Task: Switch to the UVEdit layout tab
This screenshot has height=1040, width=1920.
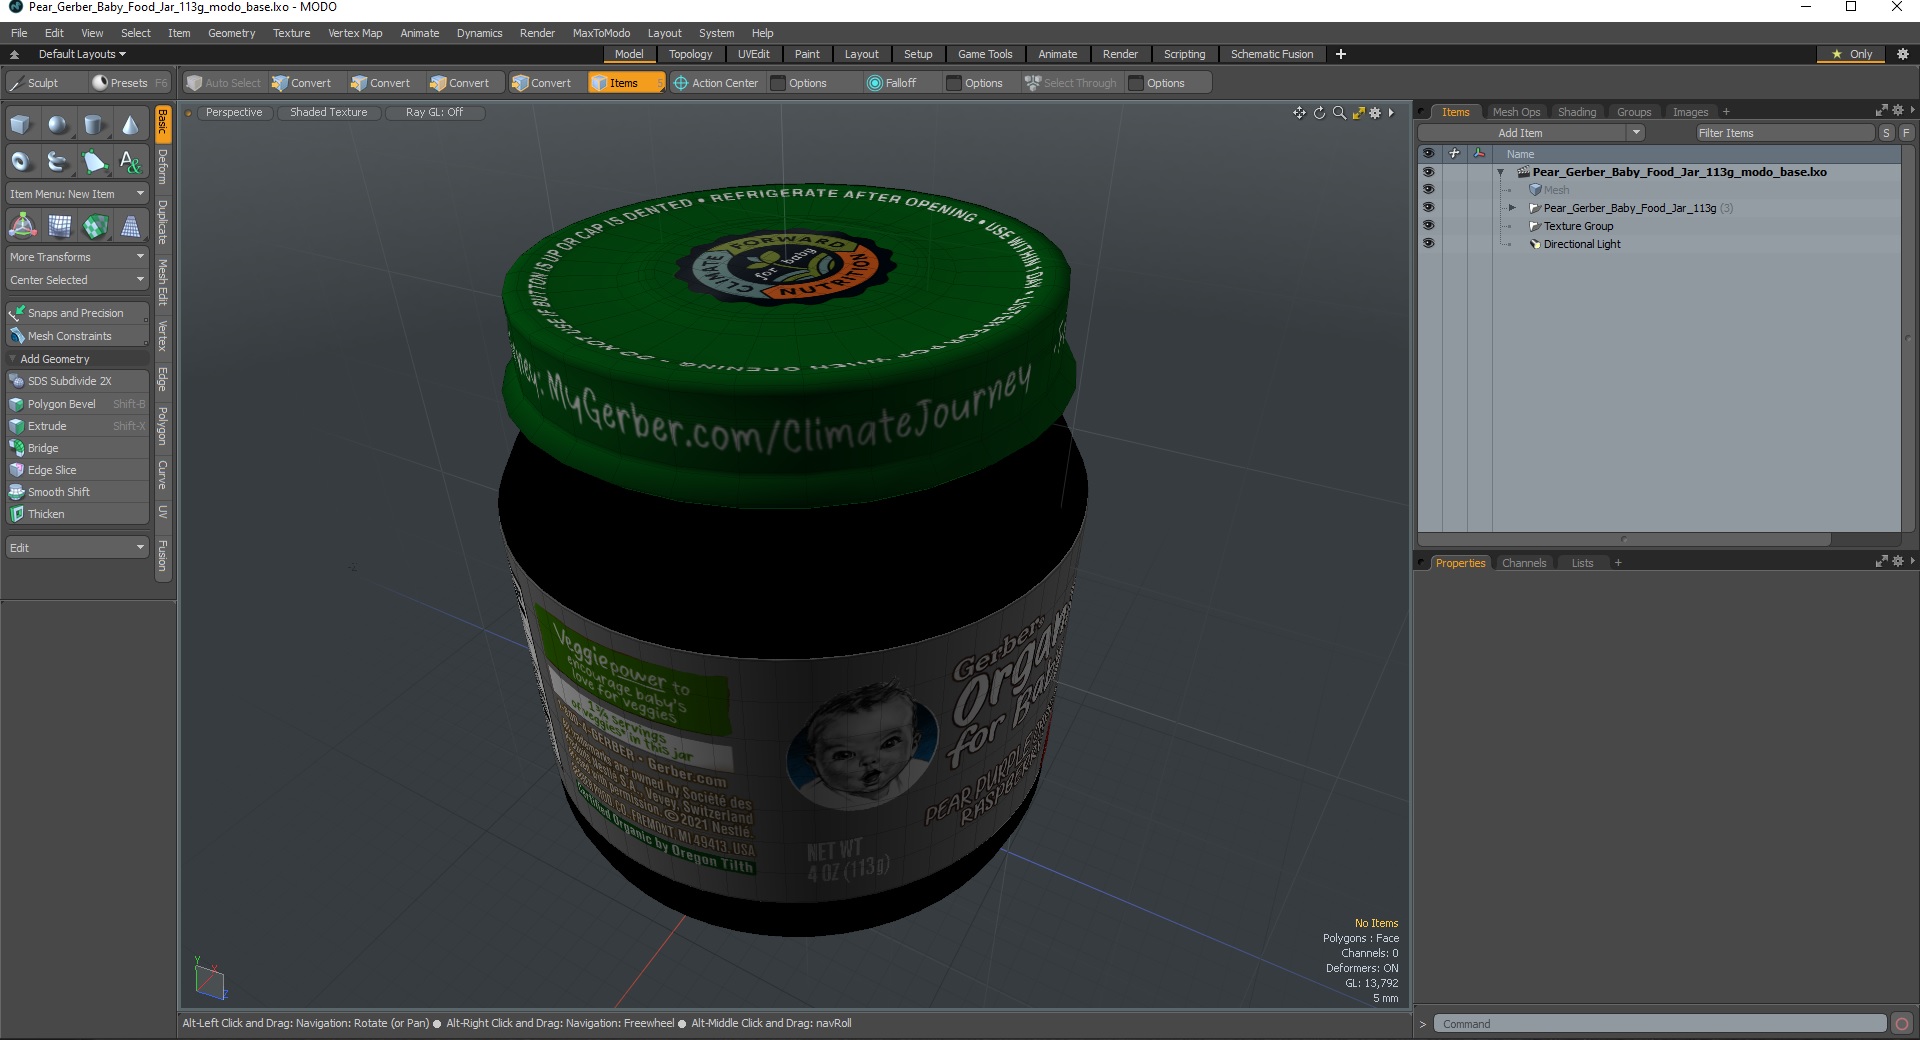Action: (753, 54)
